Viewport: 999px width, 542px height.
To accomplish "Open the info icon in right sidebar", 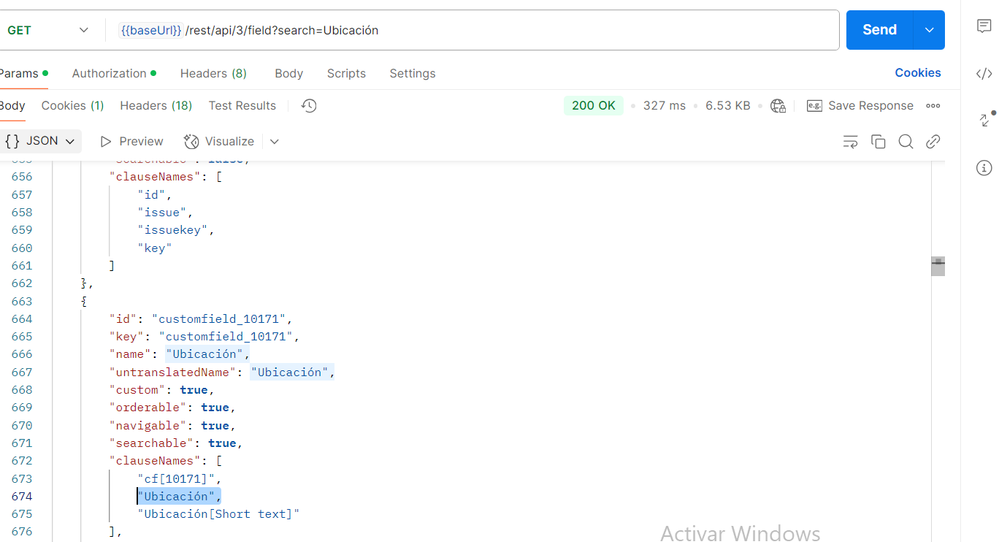I will coord(984,168).
